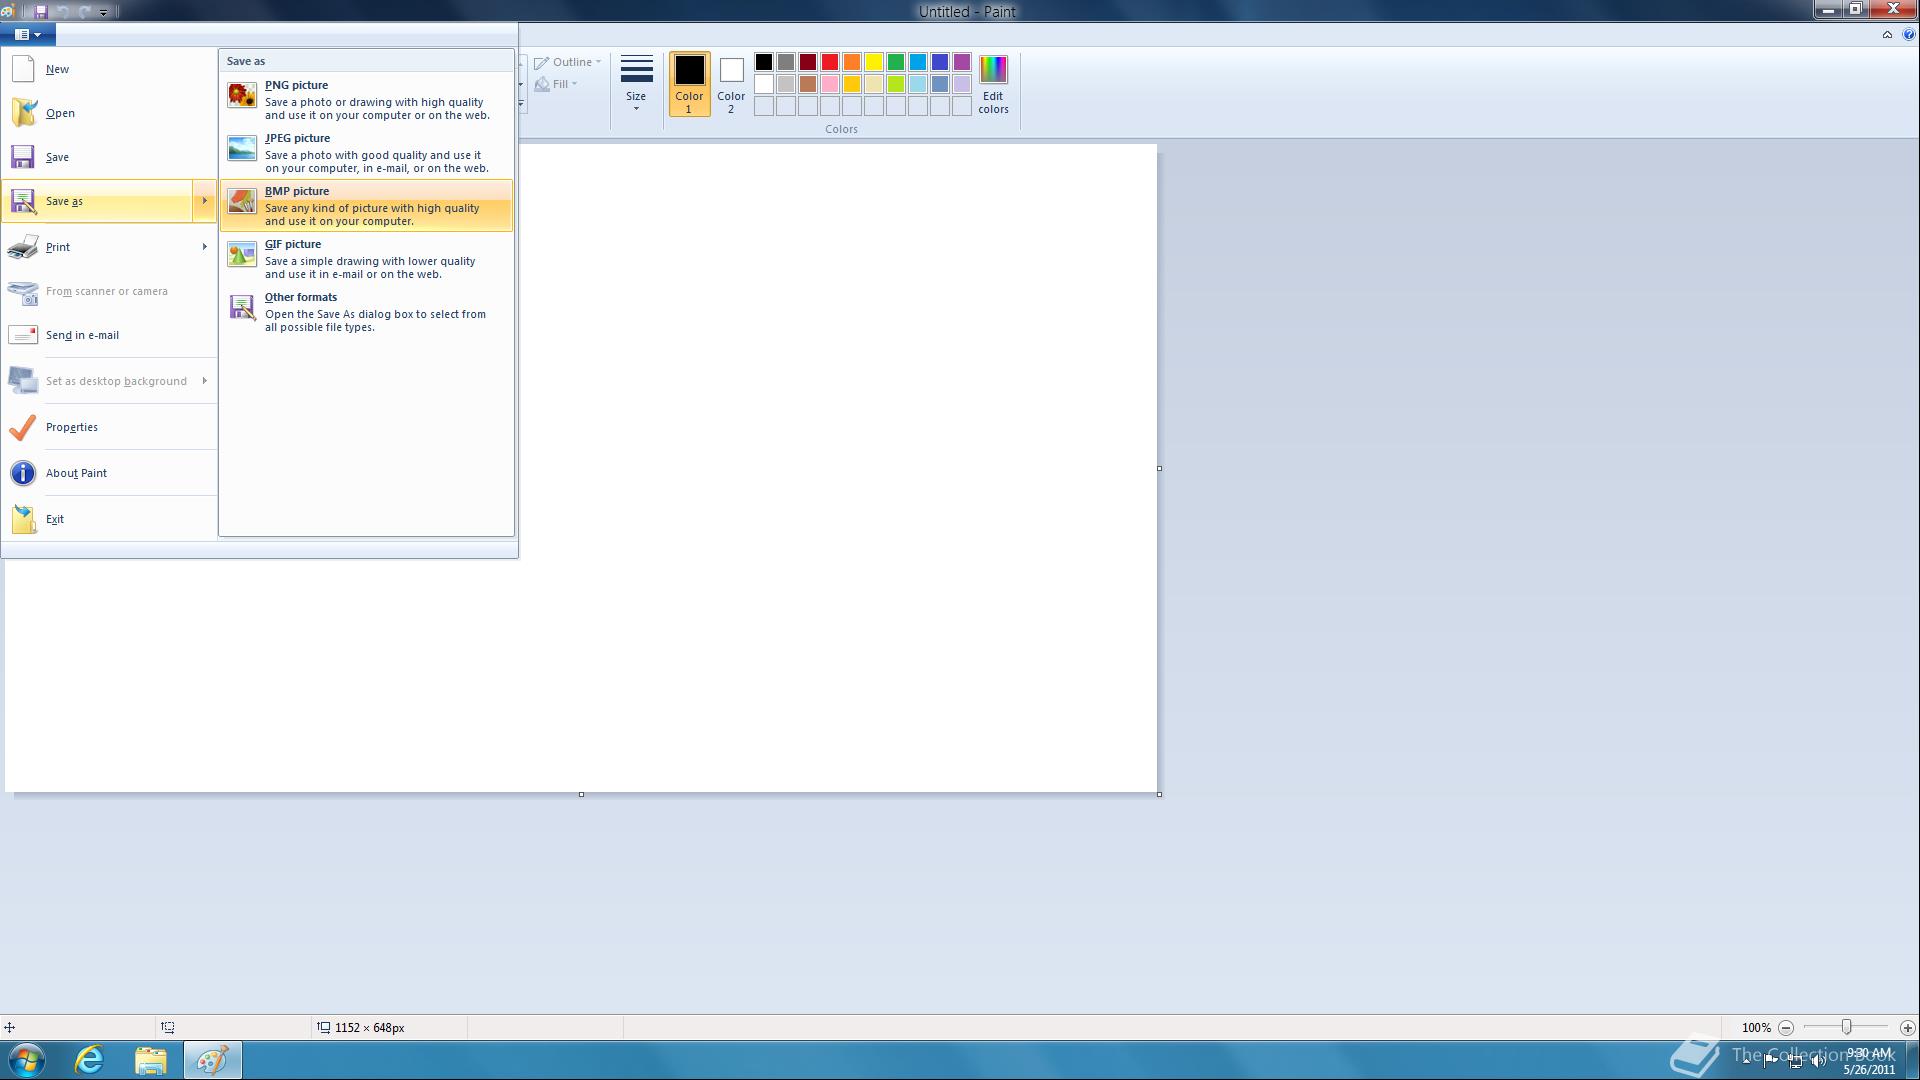Choose Exit from the Paint menu
The height and width of the screenshot is (1080, 1920).
point(110,519)
